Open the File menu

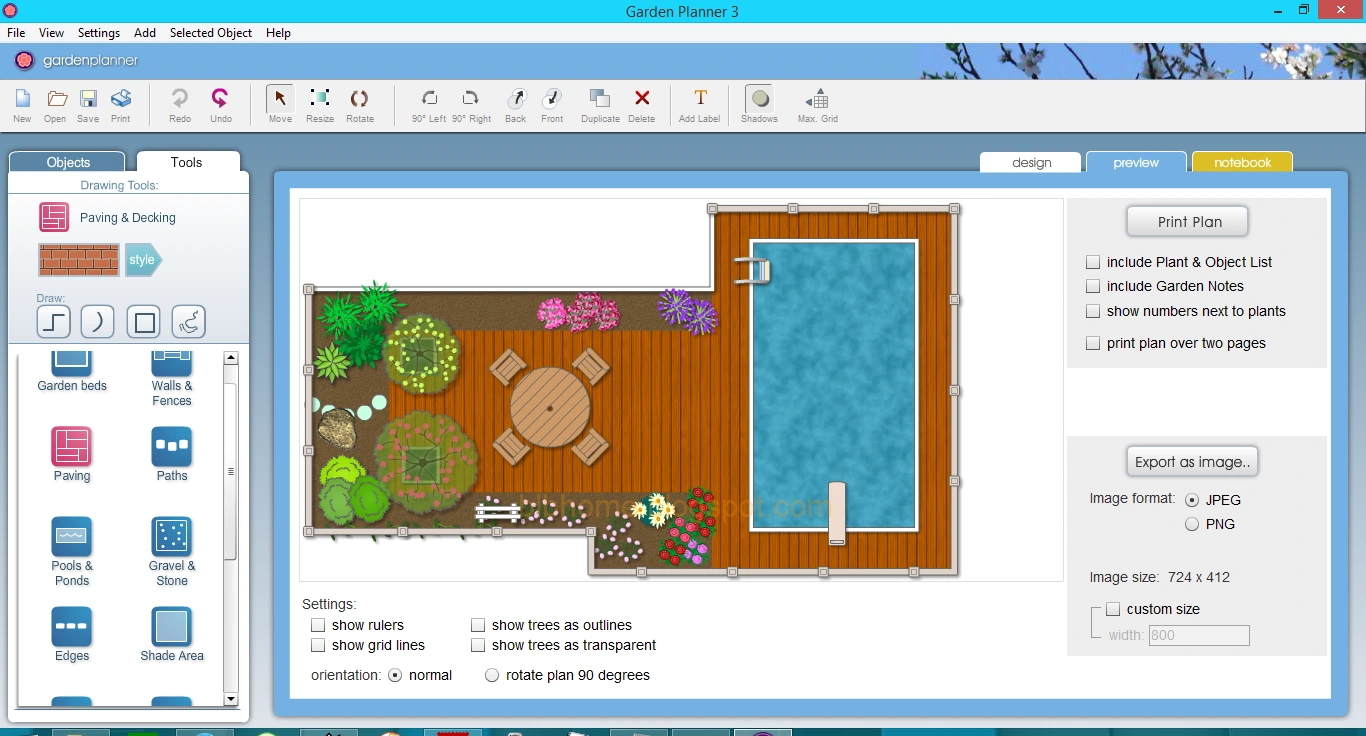[x=16, y=33]
